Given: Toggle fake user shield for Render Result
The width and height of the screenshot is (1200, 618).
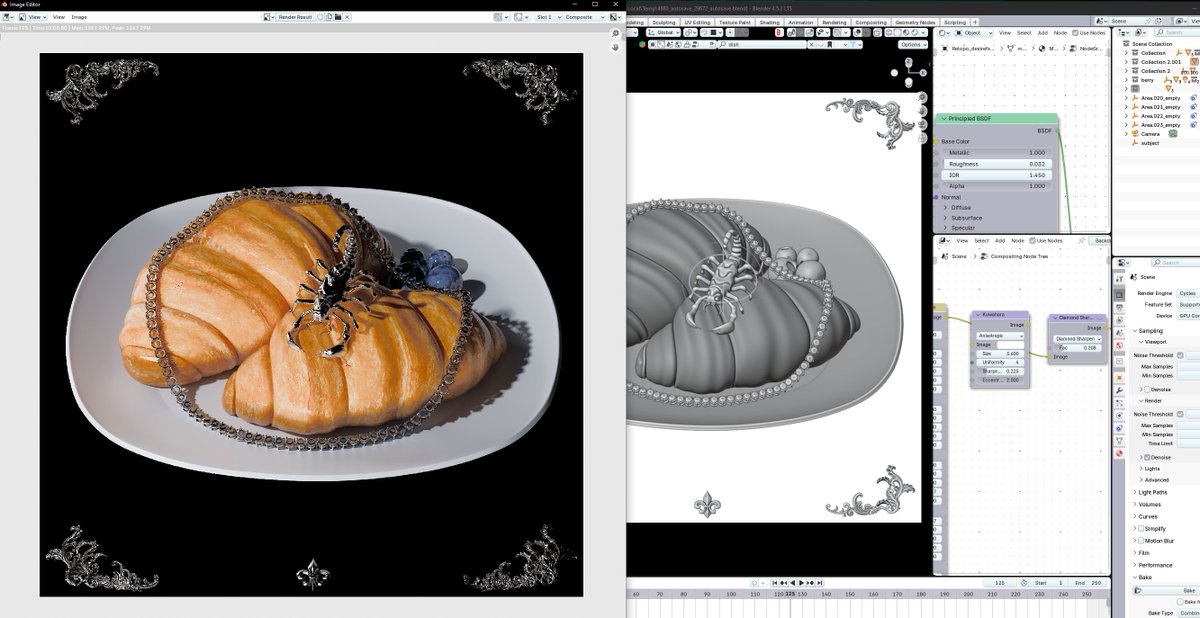Looking at the screenshot, I should point(320,17).
